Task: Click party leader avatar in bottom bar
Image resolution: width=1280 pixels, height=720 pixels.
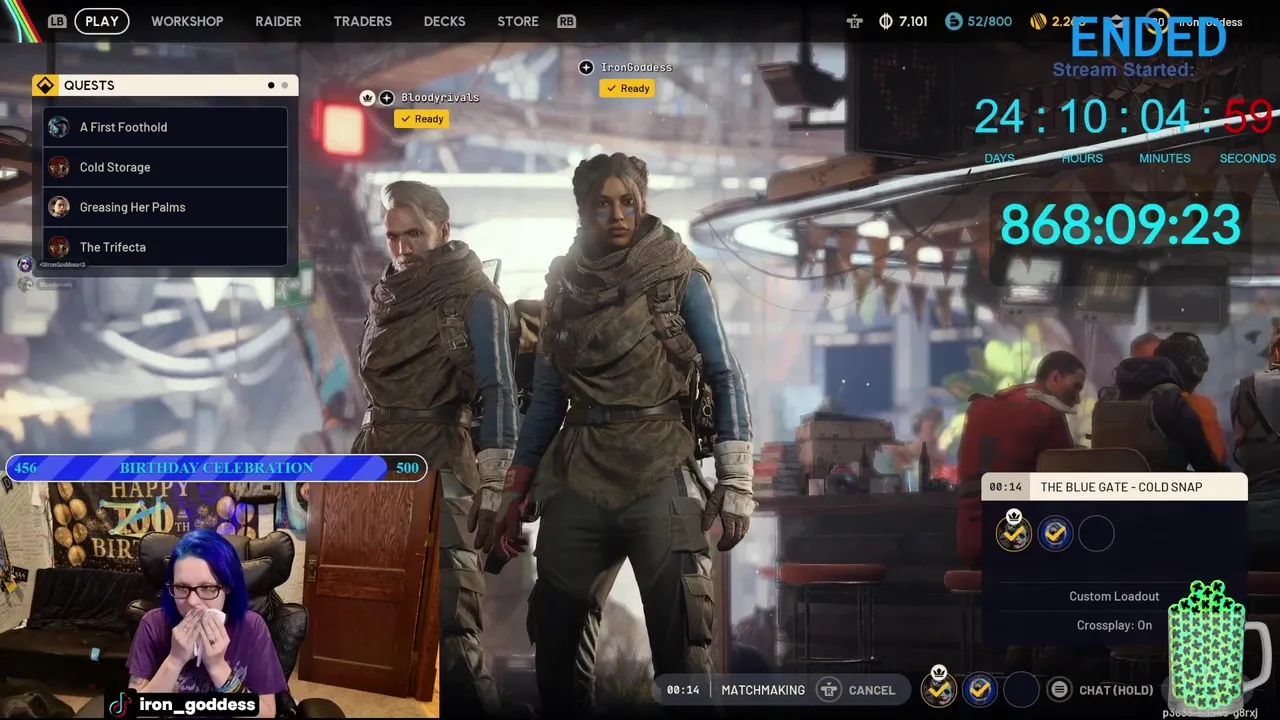Action: point(939,688)
